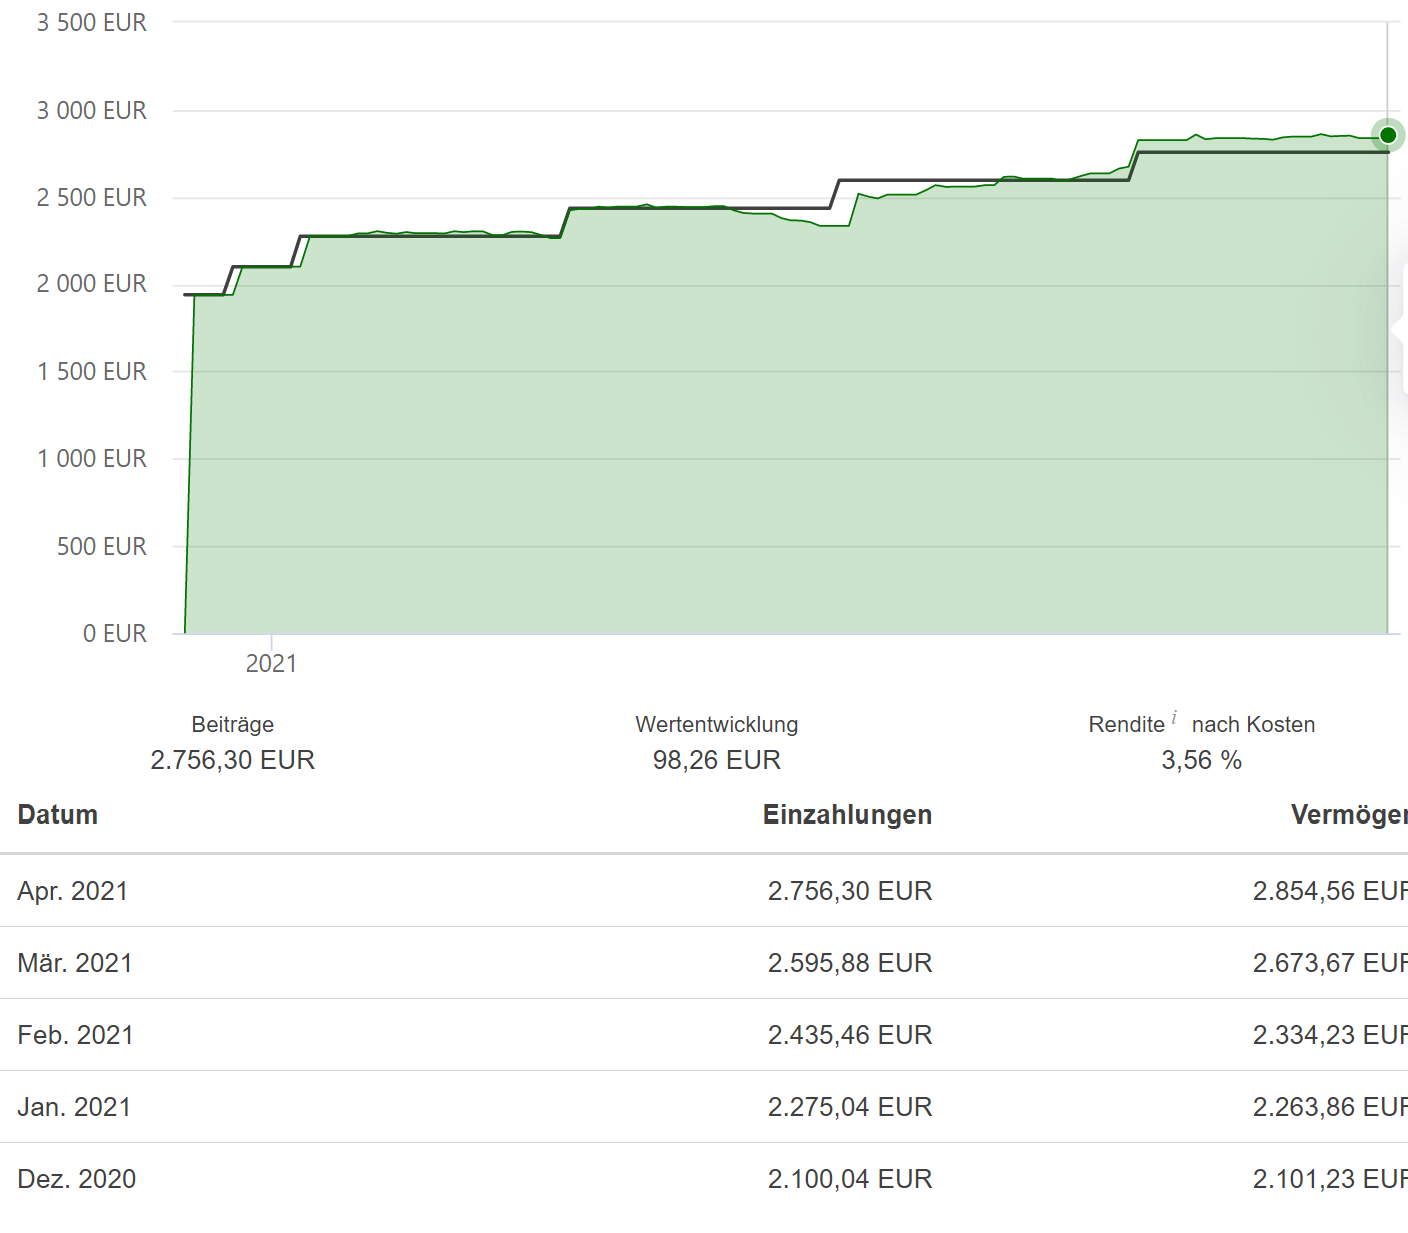Select the Dez. 2020 date cell
Viewport: 1408px width, 1233px height.
tap(77, 1179)
